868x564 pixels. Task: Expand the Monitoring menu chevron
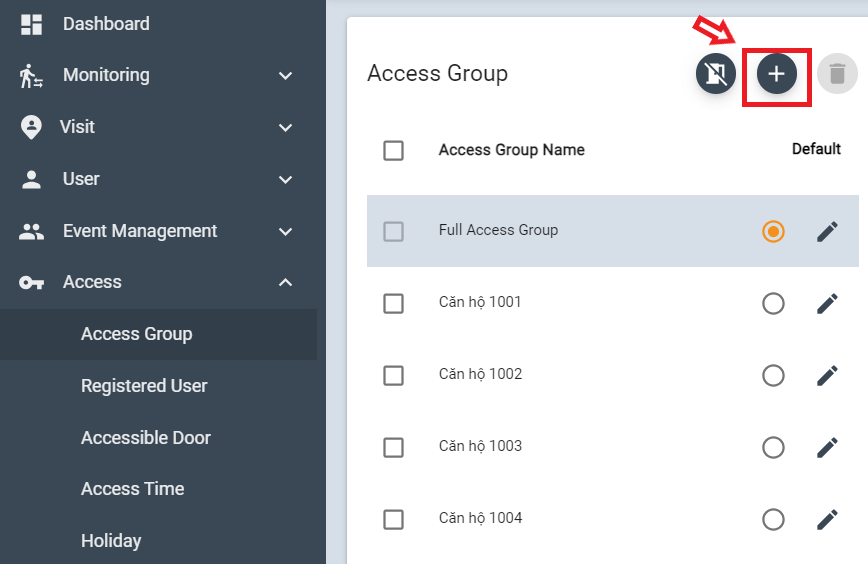coord(285,76)
